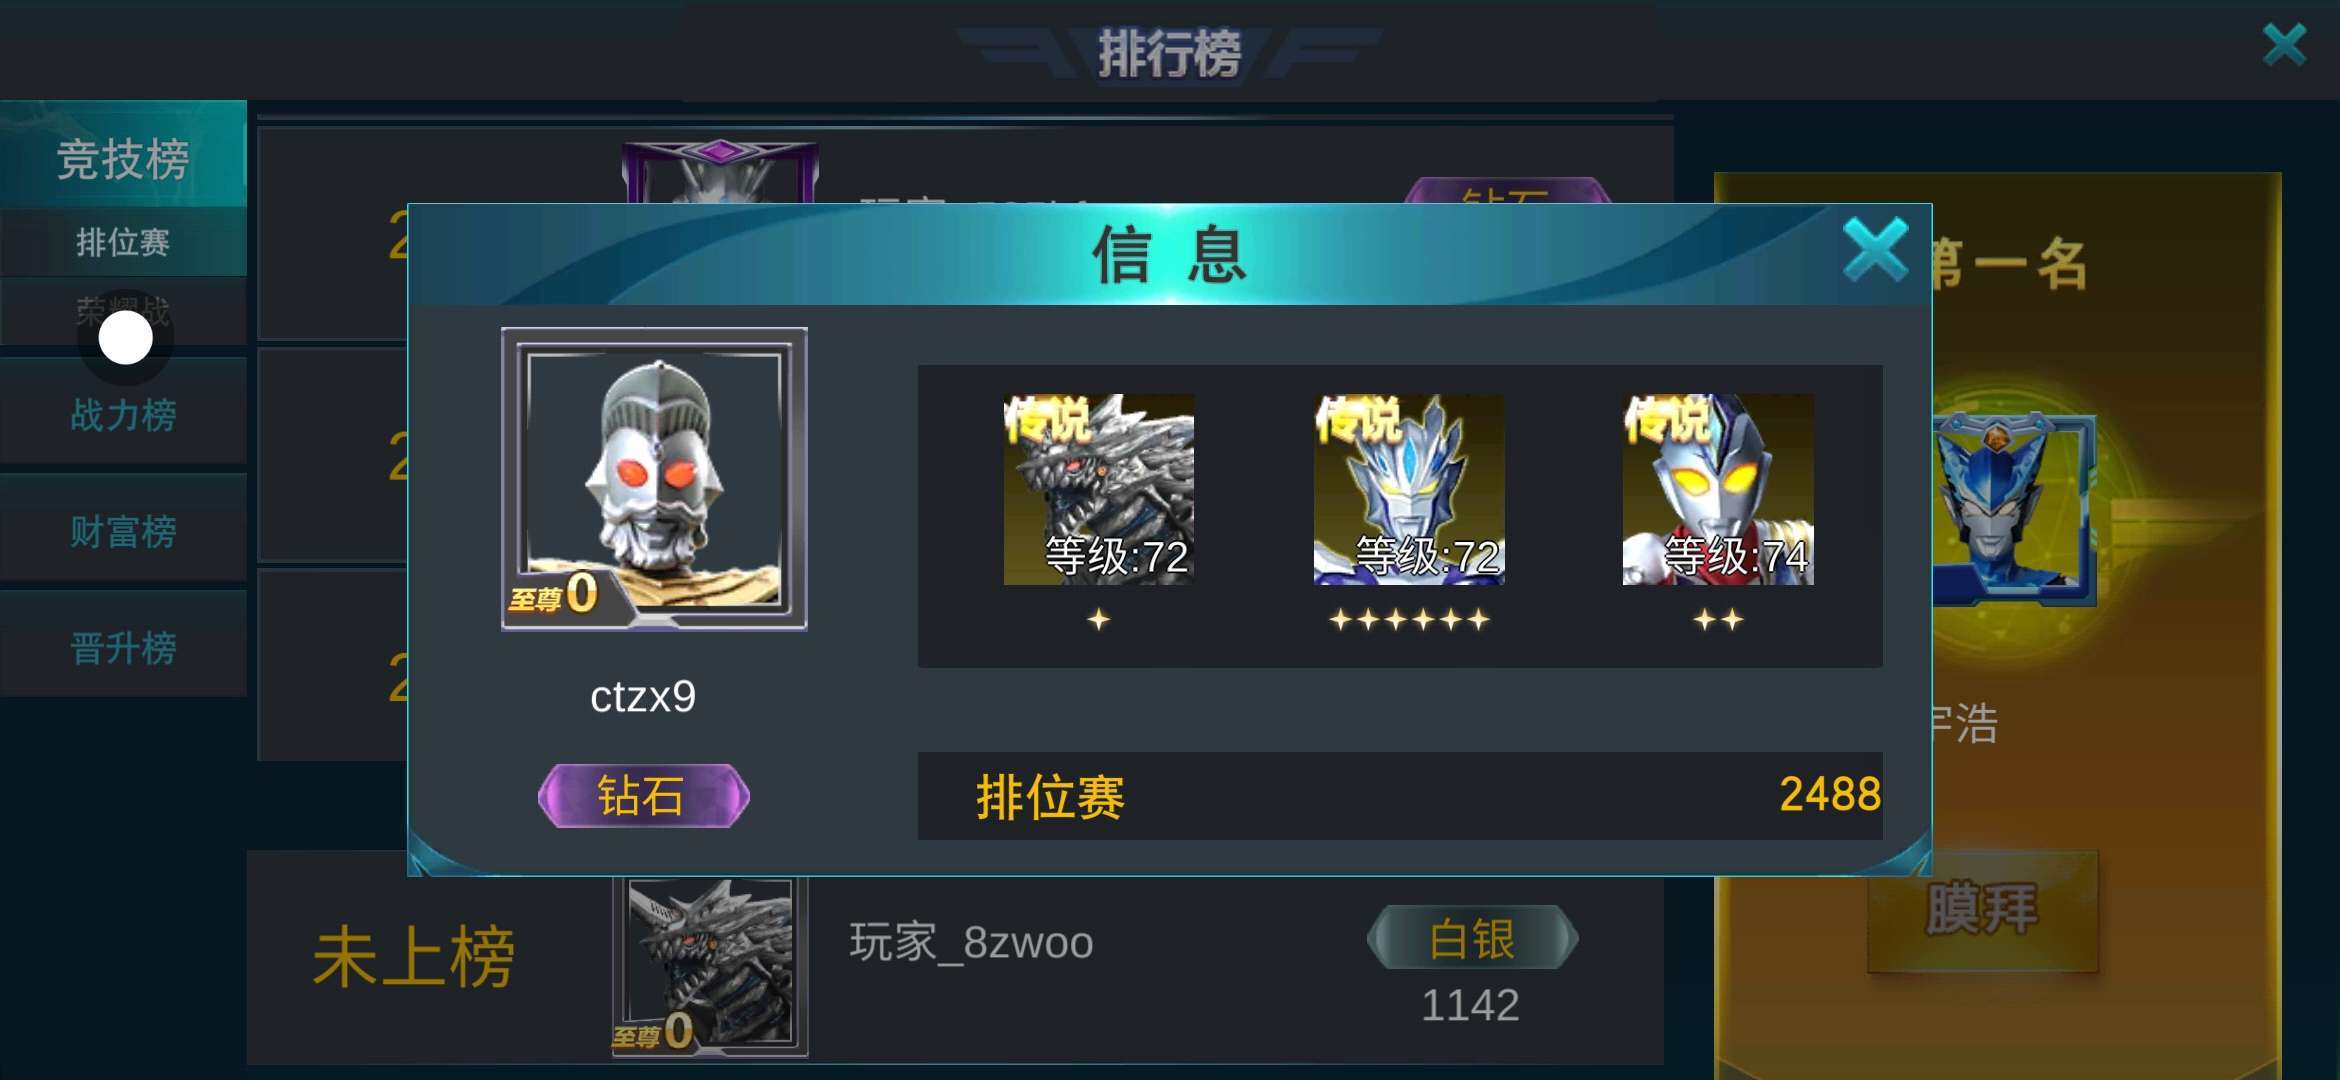Click the 白银 silver rank badge
Screen dimensions: 2340x1080
coord(1472,938)
